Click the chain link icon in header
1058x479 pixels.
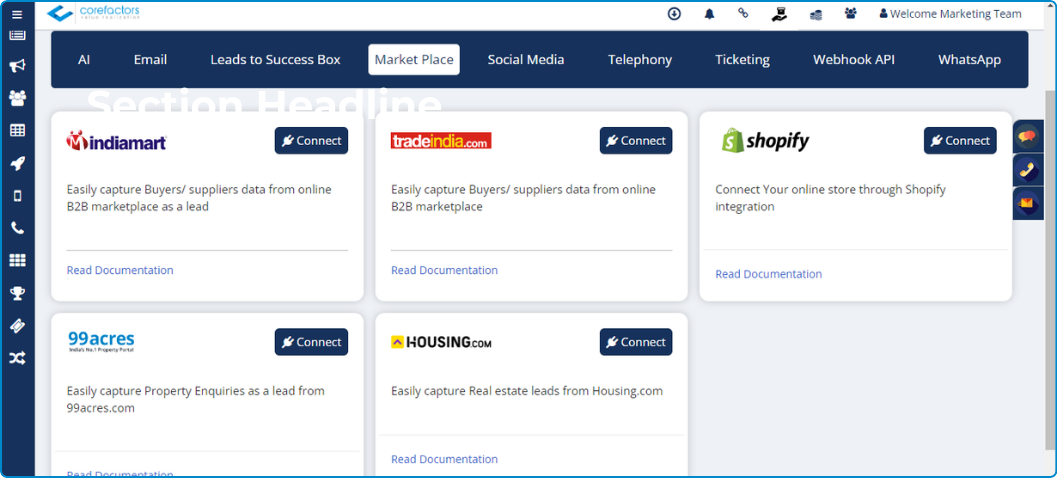742,14
